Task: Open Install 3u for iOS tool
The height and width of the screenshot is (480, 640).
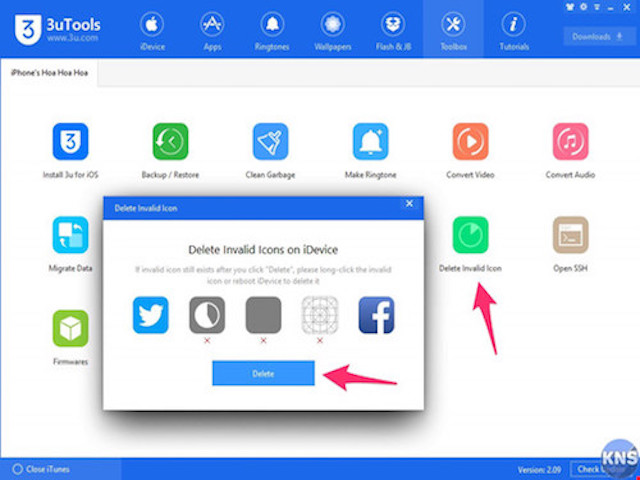Action: 71,141
